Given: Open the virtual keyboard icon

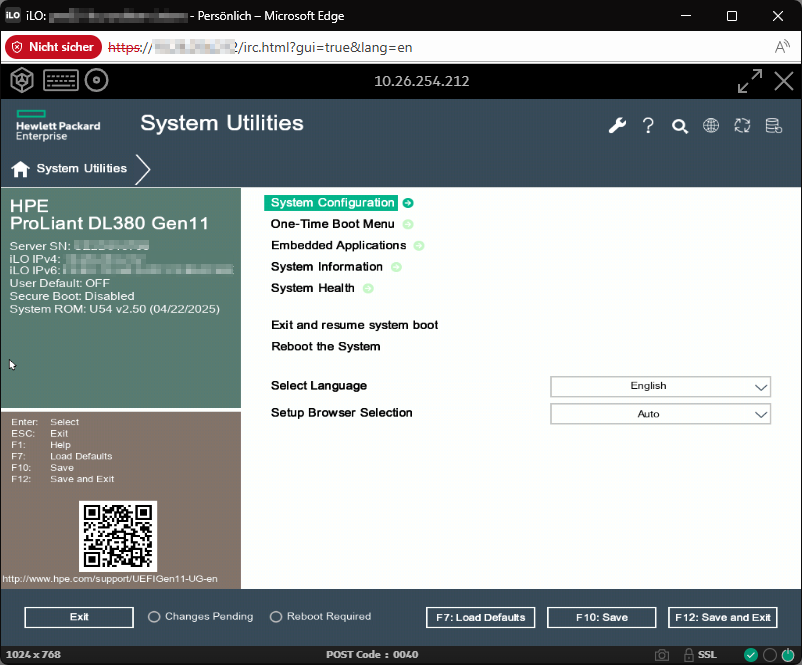Looking at the screenshot, I should coord(61,80).
